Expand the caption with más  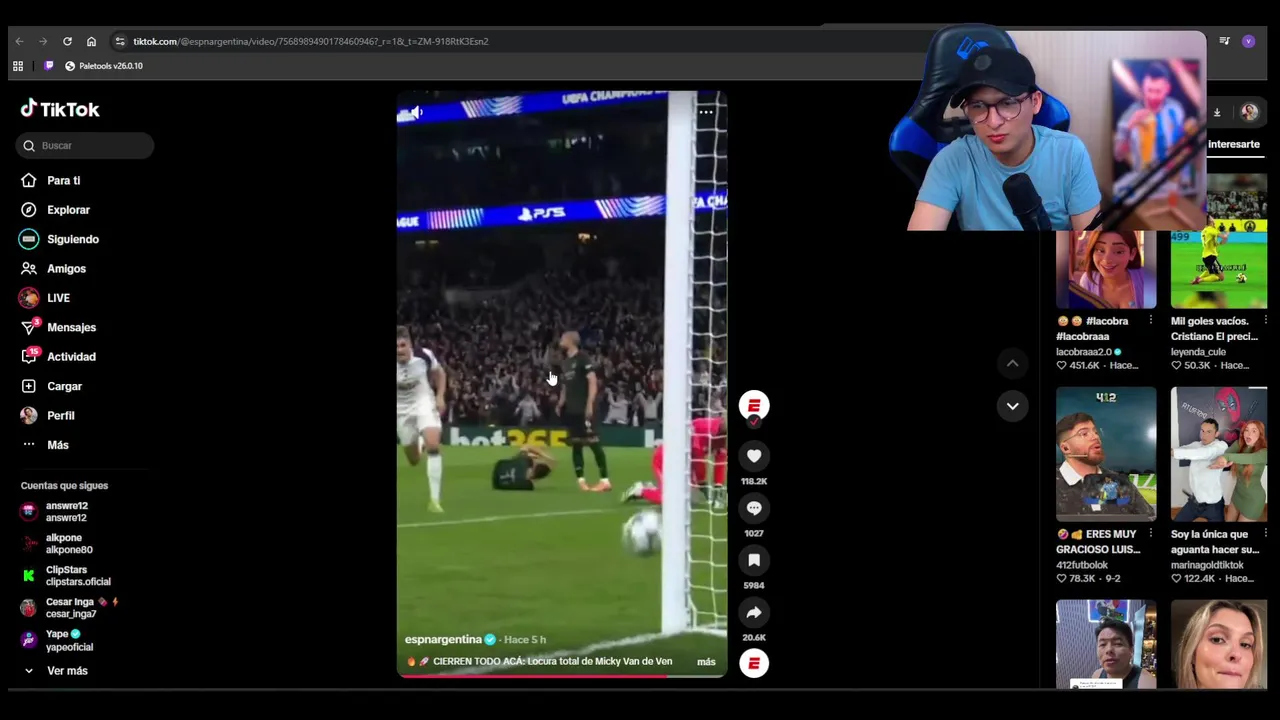tap(706, 662)
